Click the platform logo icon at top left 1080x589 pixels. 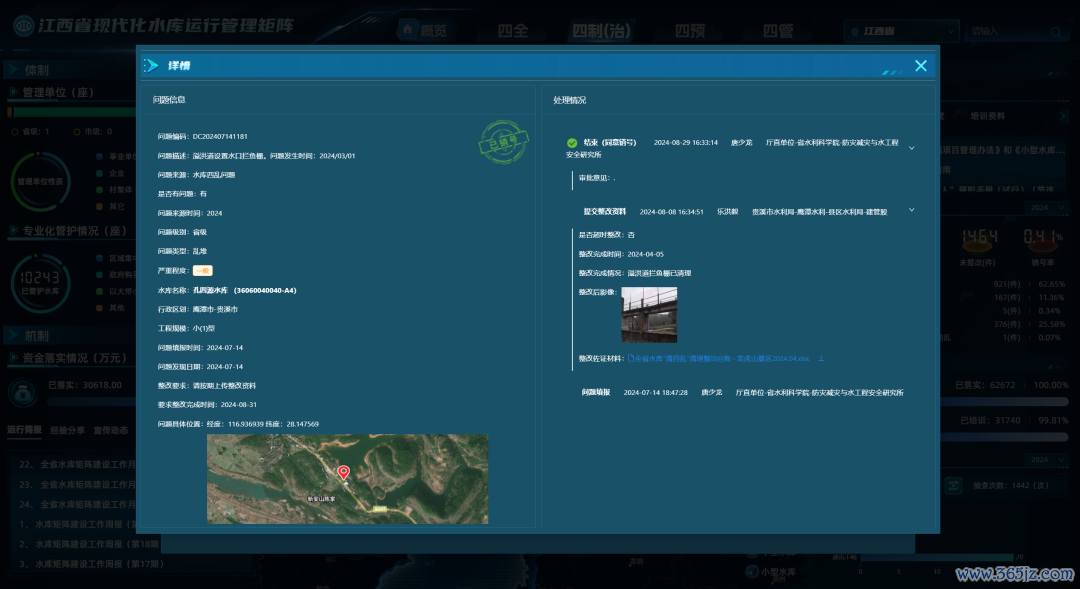pyautogui.click(x=23, y=26)
